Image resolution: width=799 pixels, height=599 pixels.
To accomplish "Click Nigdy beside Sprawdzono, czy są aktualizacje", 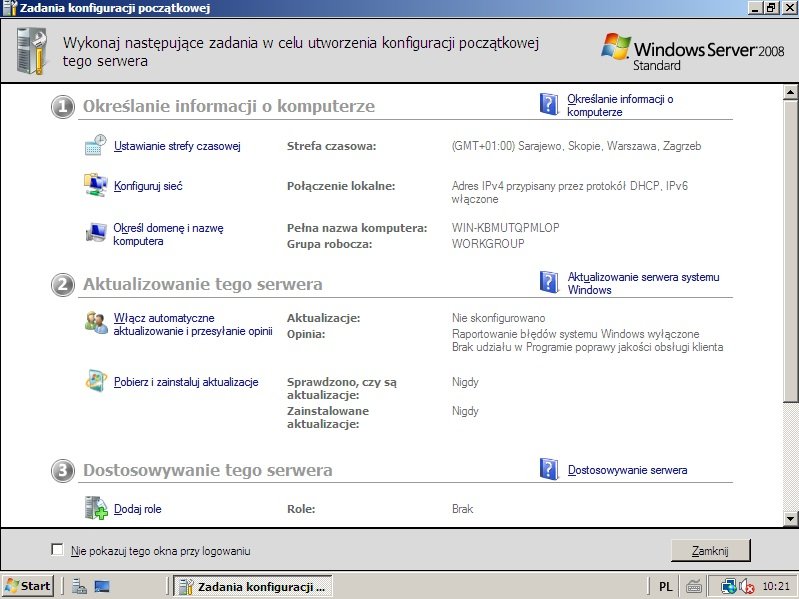I will [x=465, y=382].
